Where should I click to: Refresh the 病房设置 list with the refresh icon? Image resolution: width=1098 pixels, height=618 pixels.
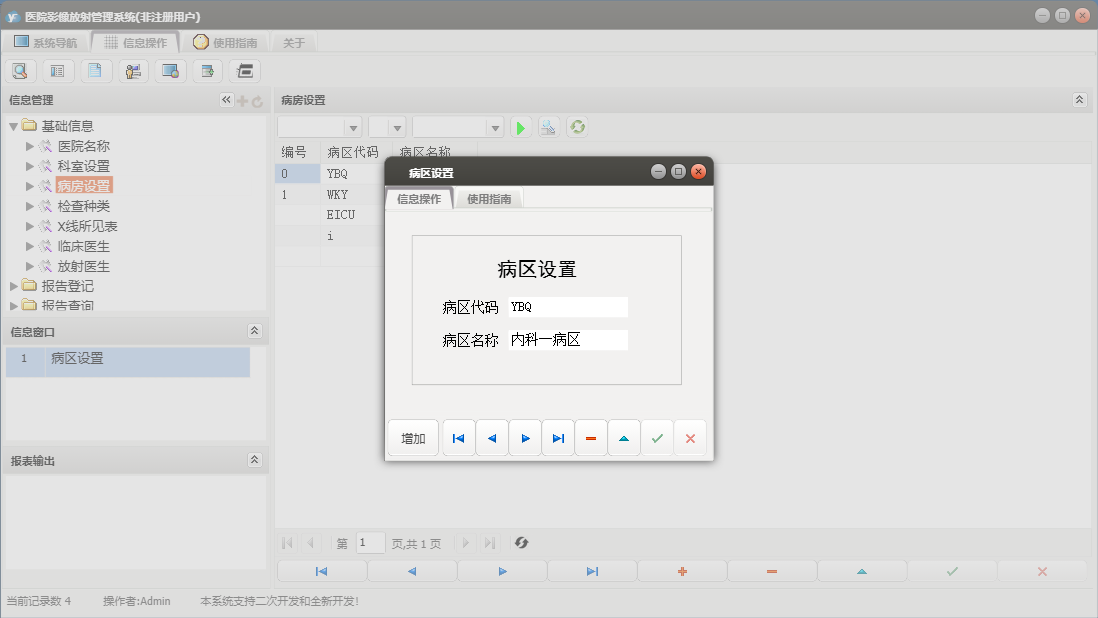click(x=578, y=127)
